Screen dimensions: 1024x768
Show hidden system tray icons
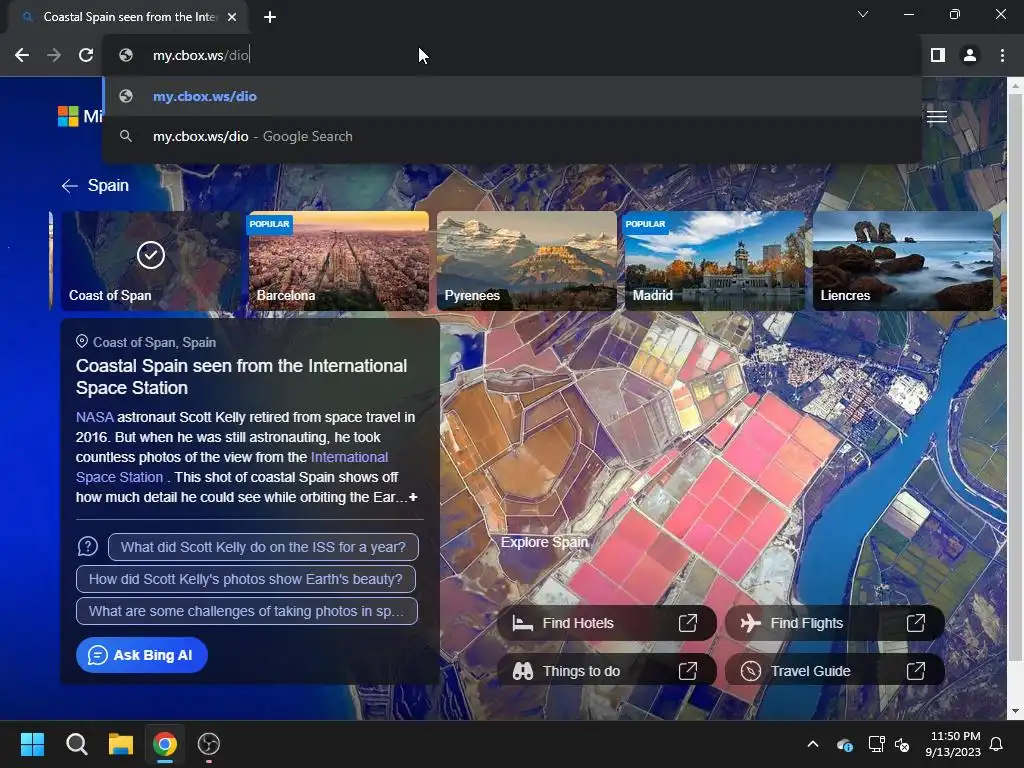tap(813, 744)
